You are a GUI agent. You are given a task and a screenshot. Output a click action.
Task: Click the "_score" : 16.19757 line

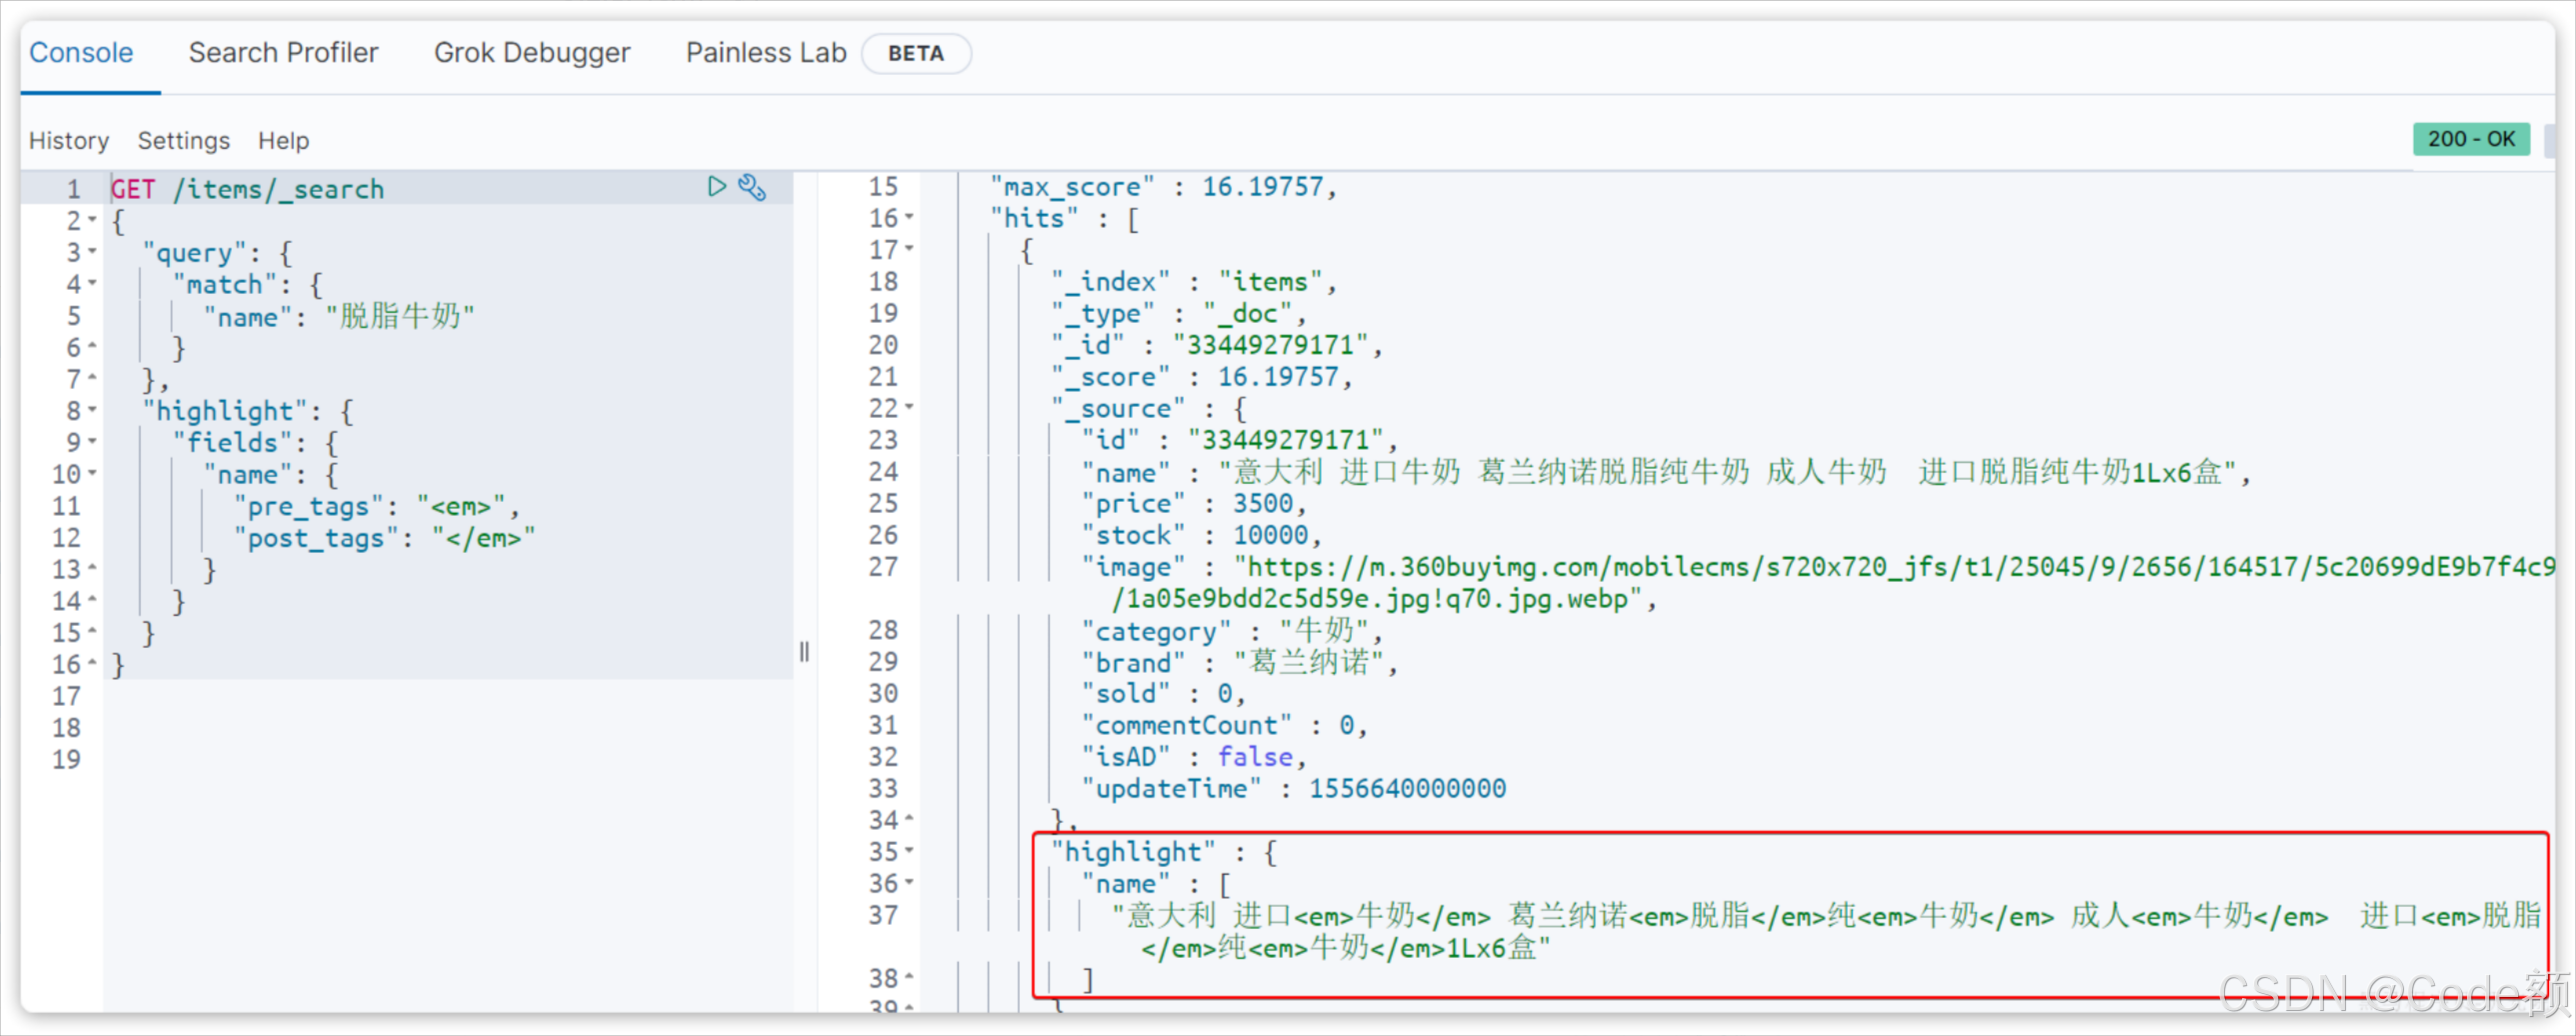(x=1201, y=377)
